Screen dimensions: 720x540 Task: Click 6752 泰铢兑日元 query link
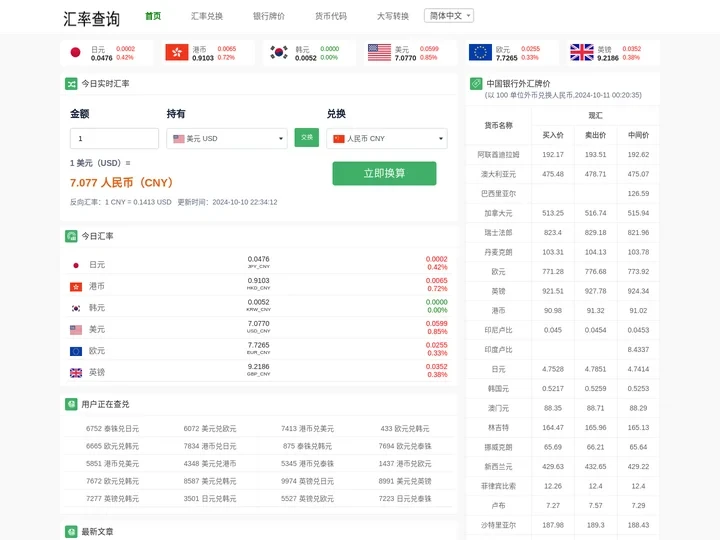pyautogui.click(x=112, y=428)
